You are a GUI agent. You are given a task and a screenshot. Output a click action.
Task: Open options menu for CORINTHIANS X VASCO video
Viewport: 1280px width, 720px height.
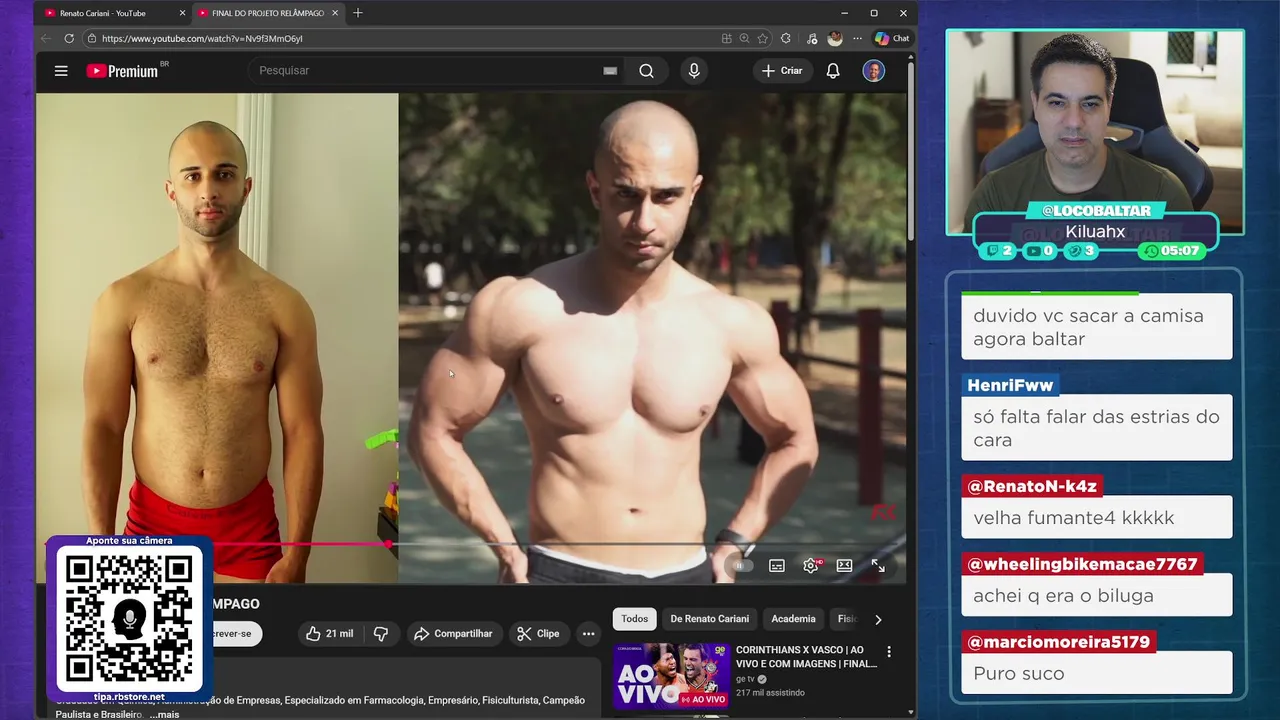coord(889,652)
